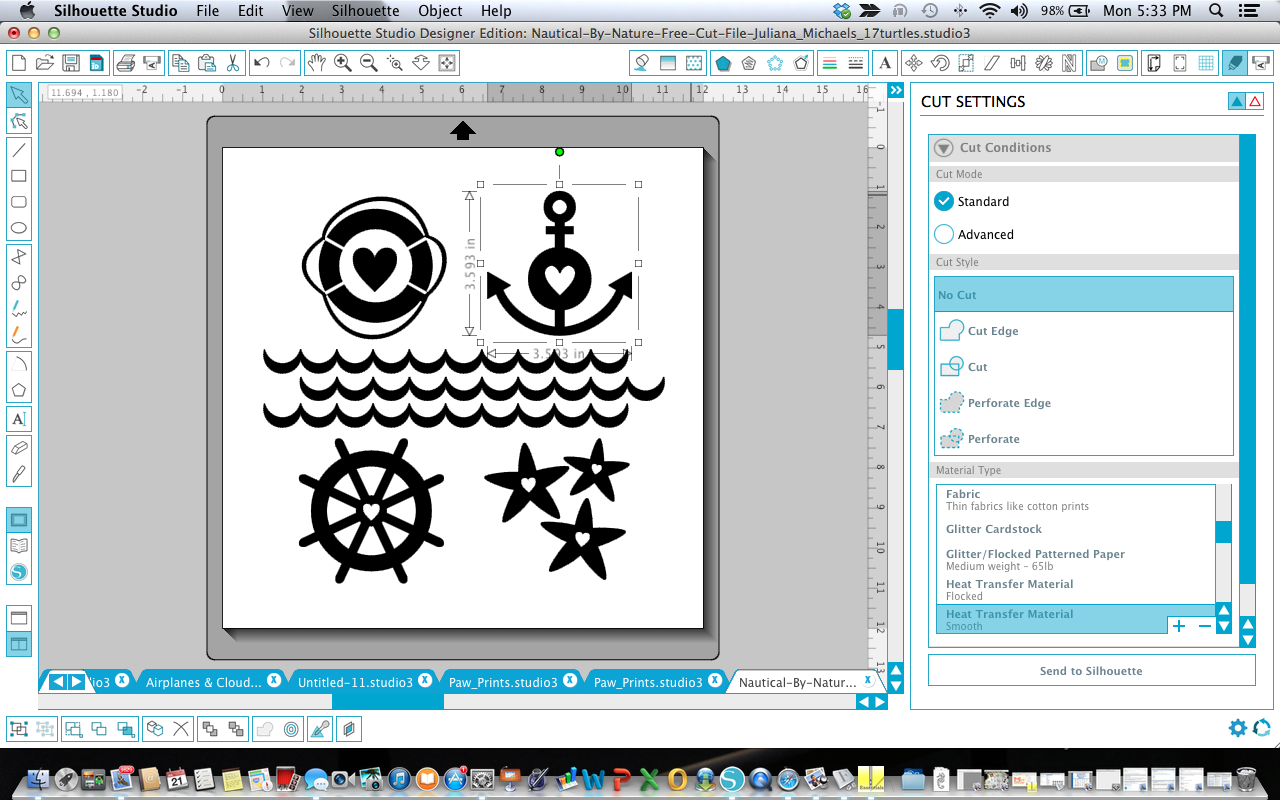
Task: Select the Text tool in left toolbar
Action: [19, 419]
